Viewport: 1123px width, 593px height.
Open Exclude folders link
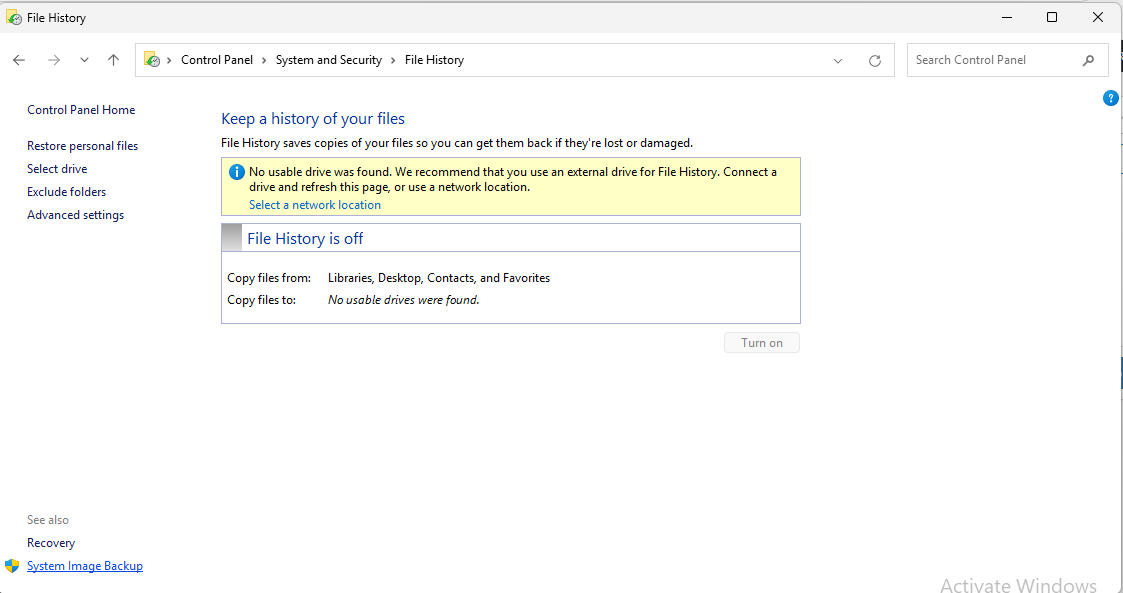[66, 192]
